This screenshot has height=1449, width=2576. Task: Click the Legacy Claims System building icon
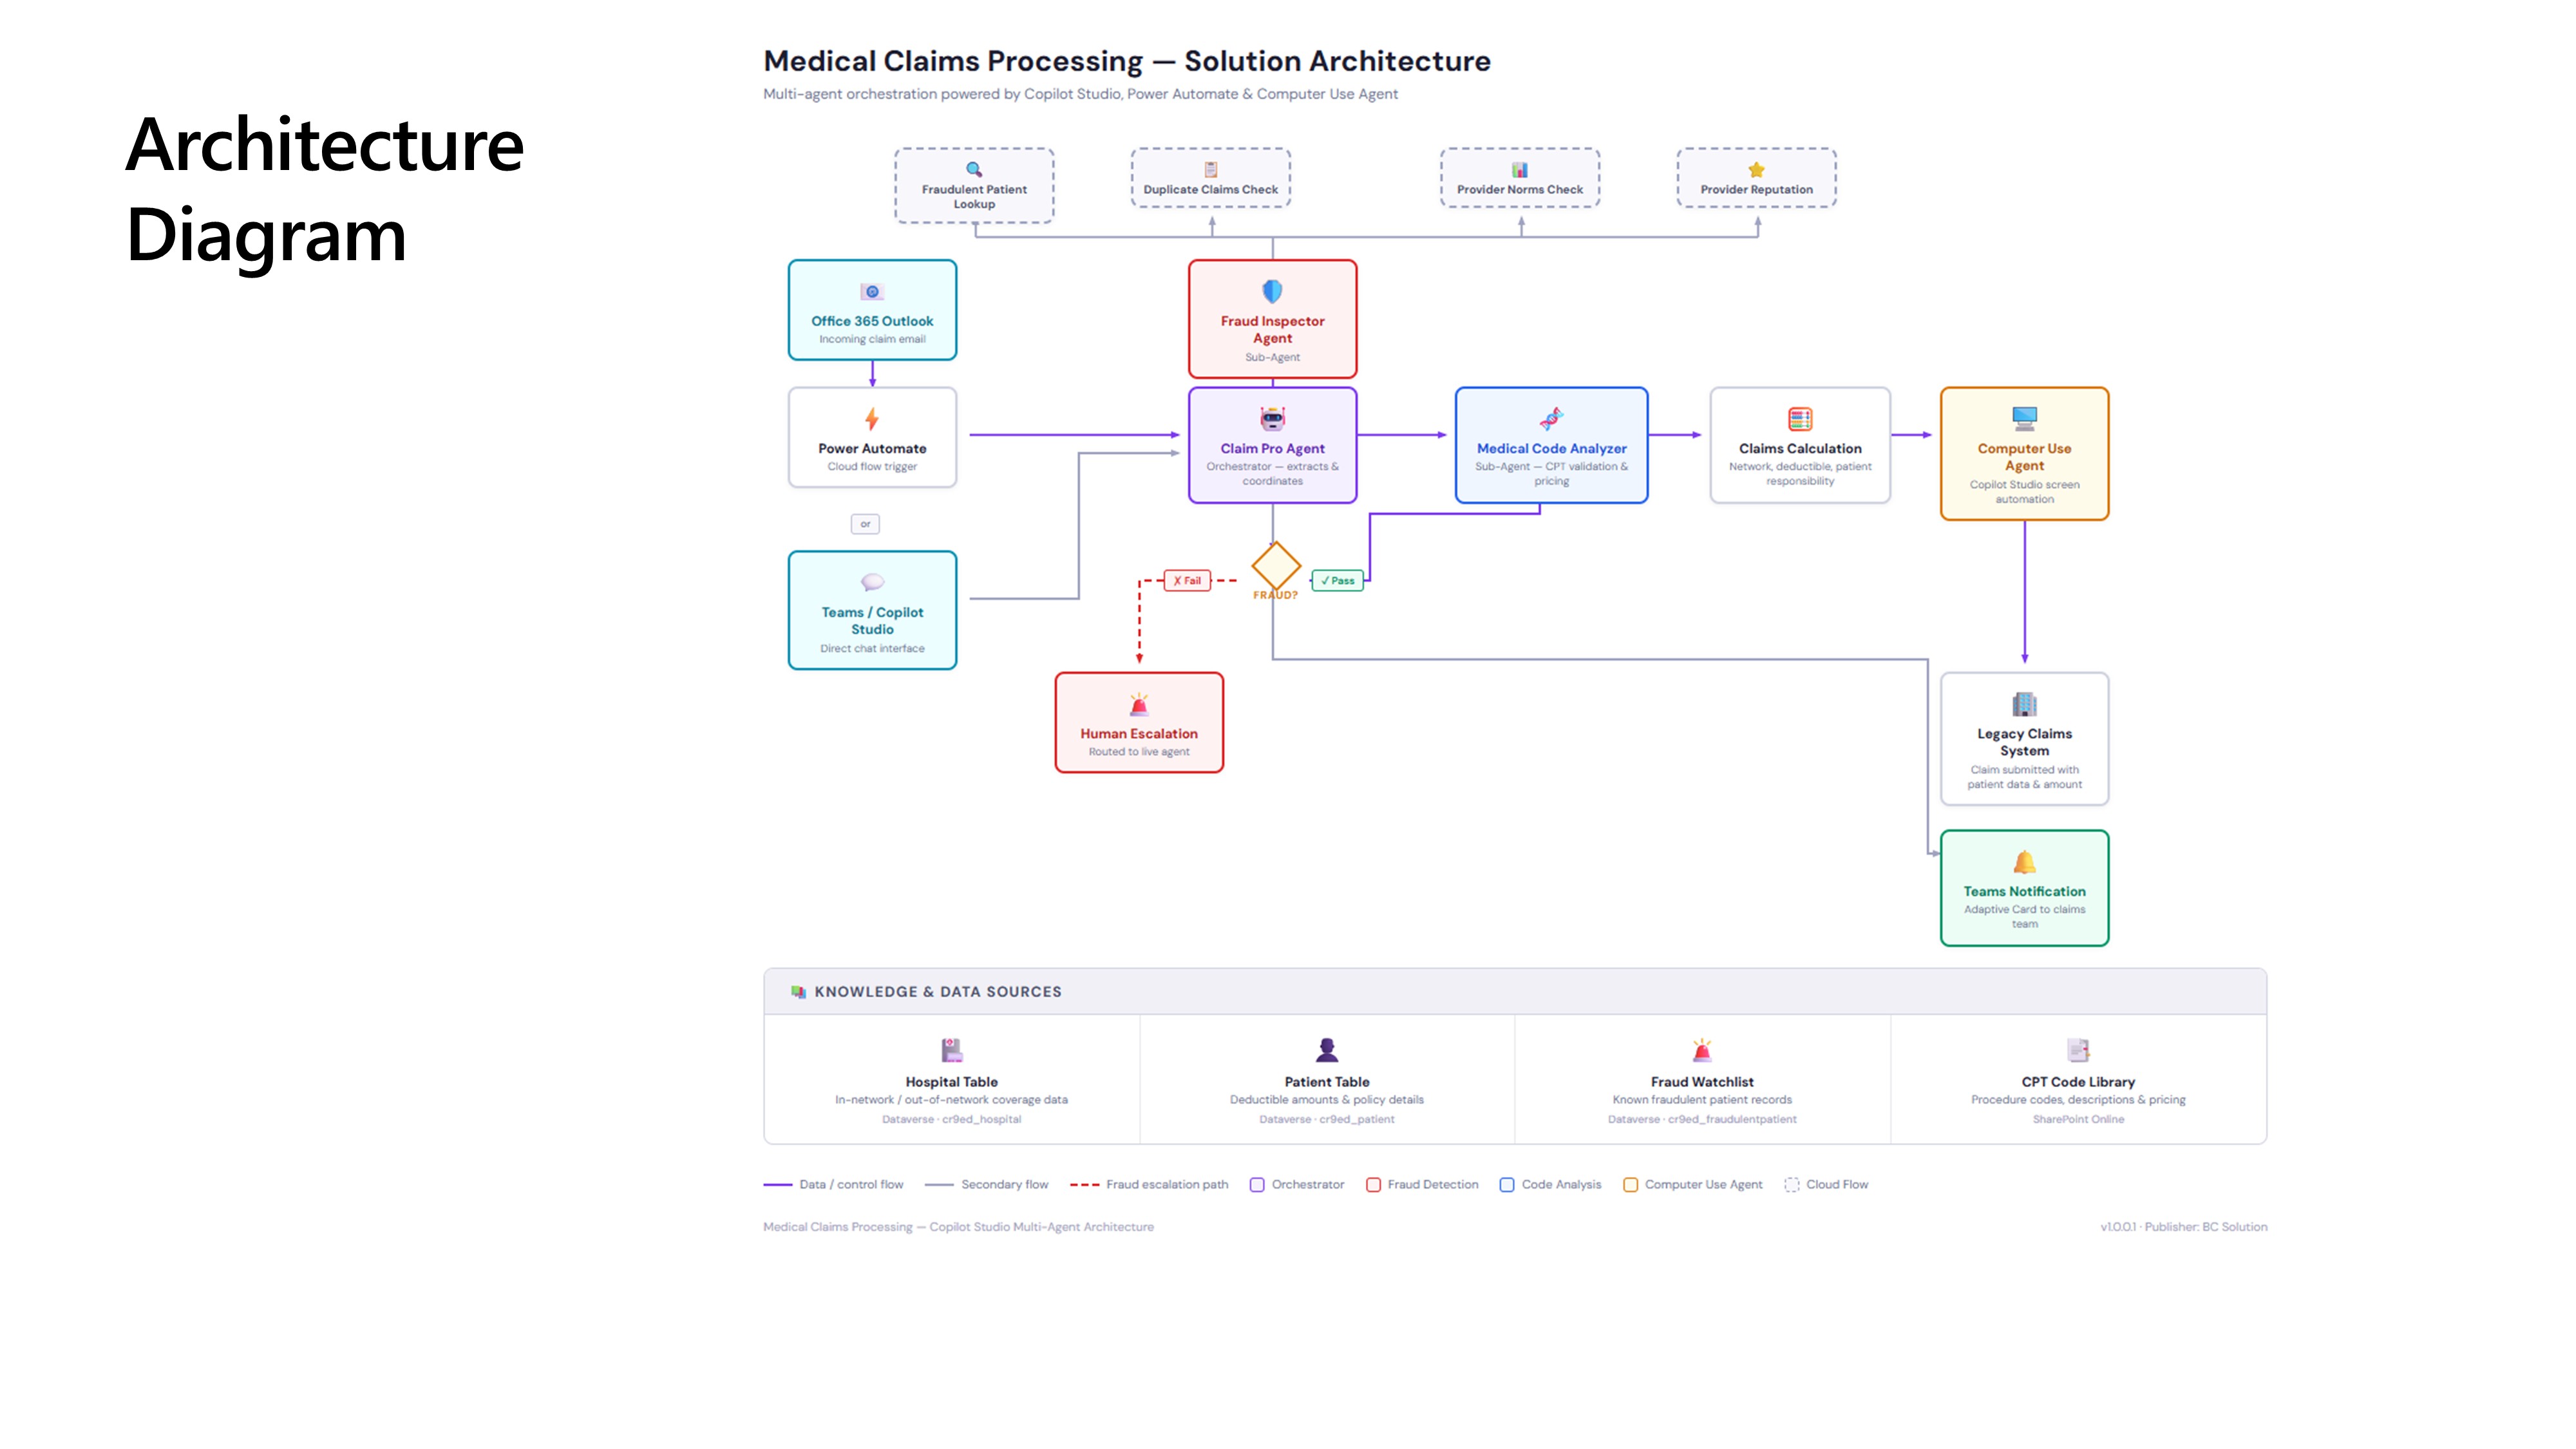point(2024,704)
